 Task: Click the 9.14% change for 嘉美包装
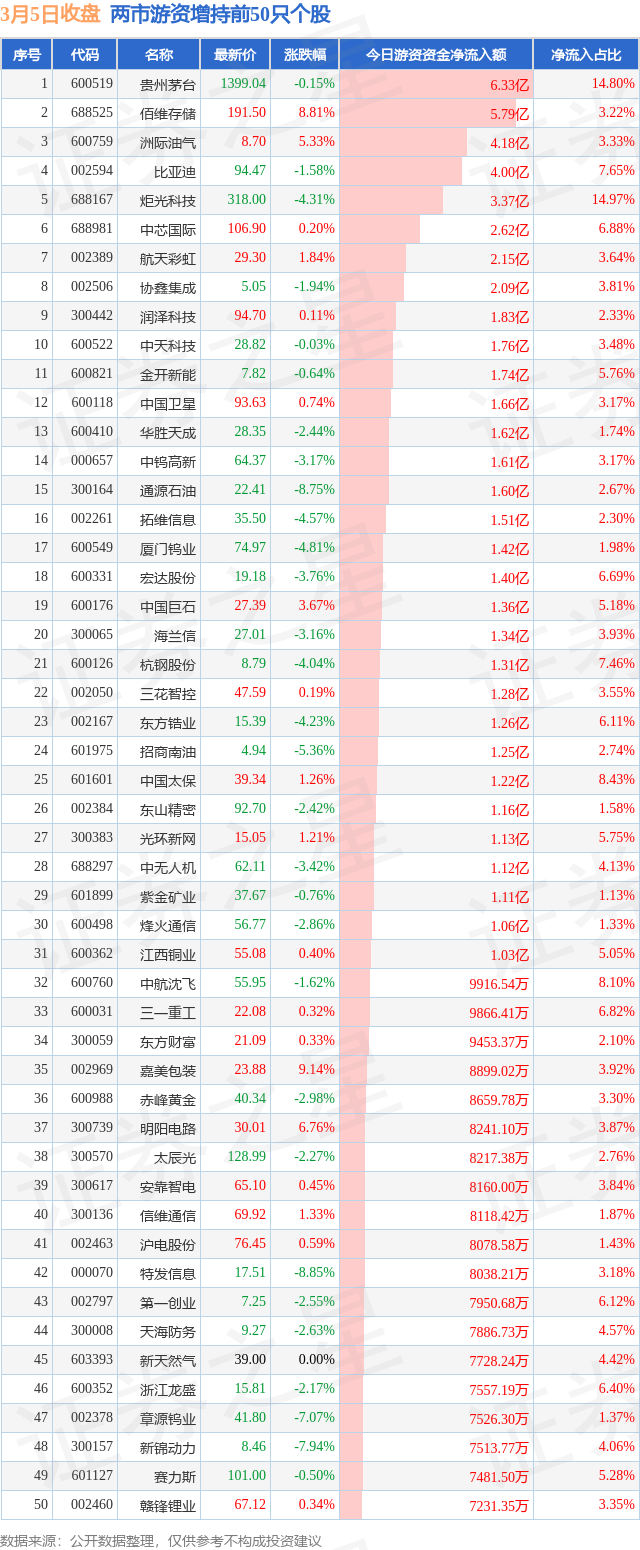(x=316, y=1070)
